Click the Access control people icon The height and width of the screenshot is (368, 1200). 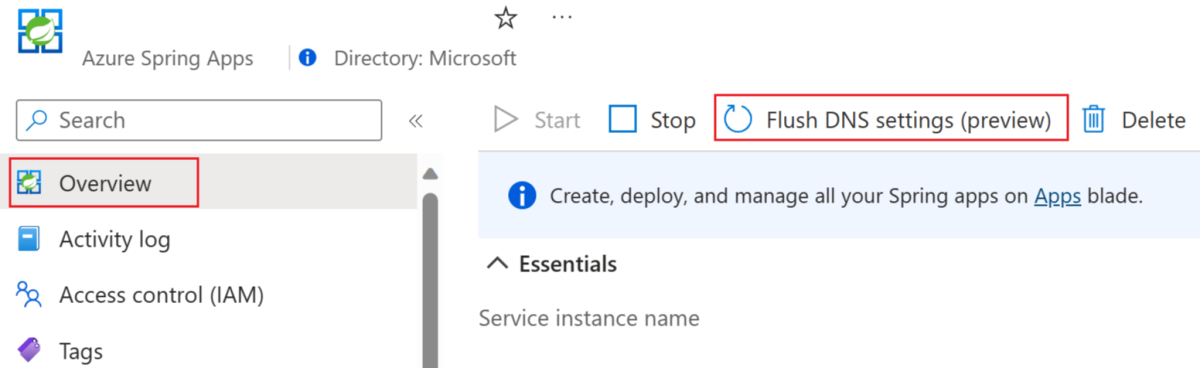point(29,295)
